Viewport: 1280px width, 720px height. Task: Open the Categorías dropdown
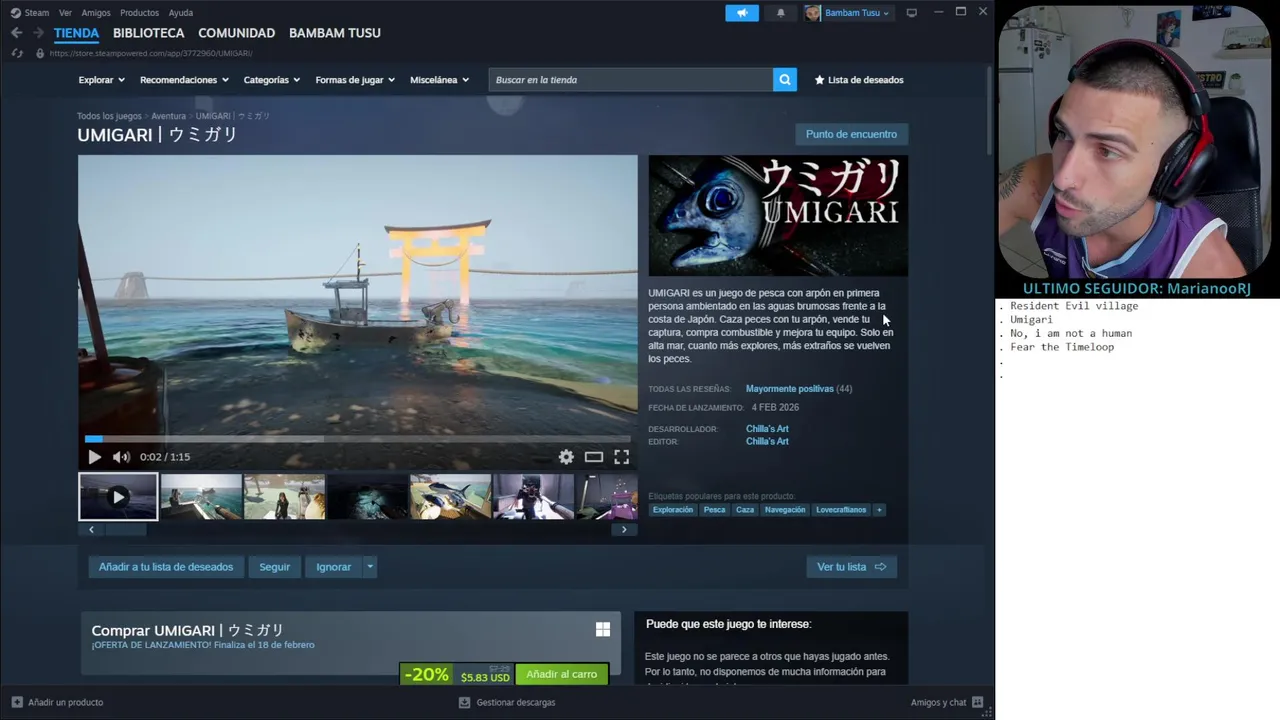pyautogui.click(x=272, y=80)
